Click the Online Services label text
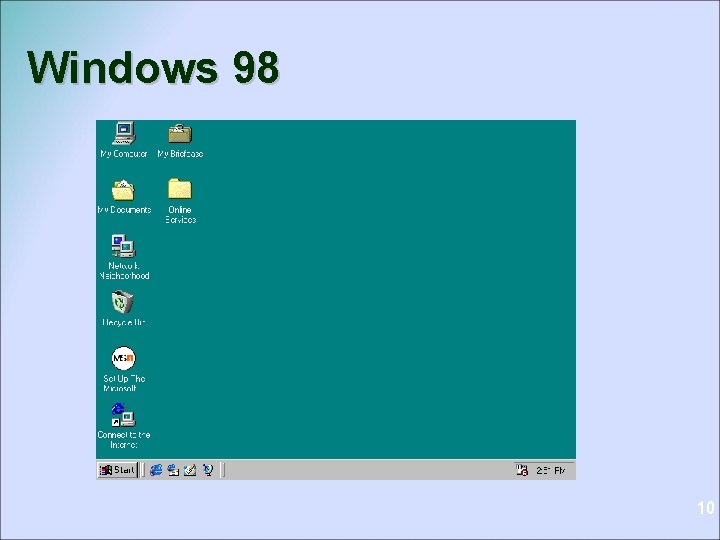Viewport: 720px width, 540px height. [180, 215]
